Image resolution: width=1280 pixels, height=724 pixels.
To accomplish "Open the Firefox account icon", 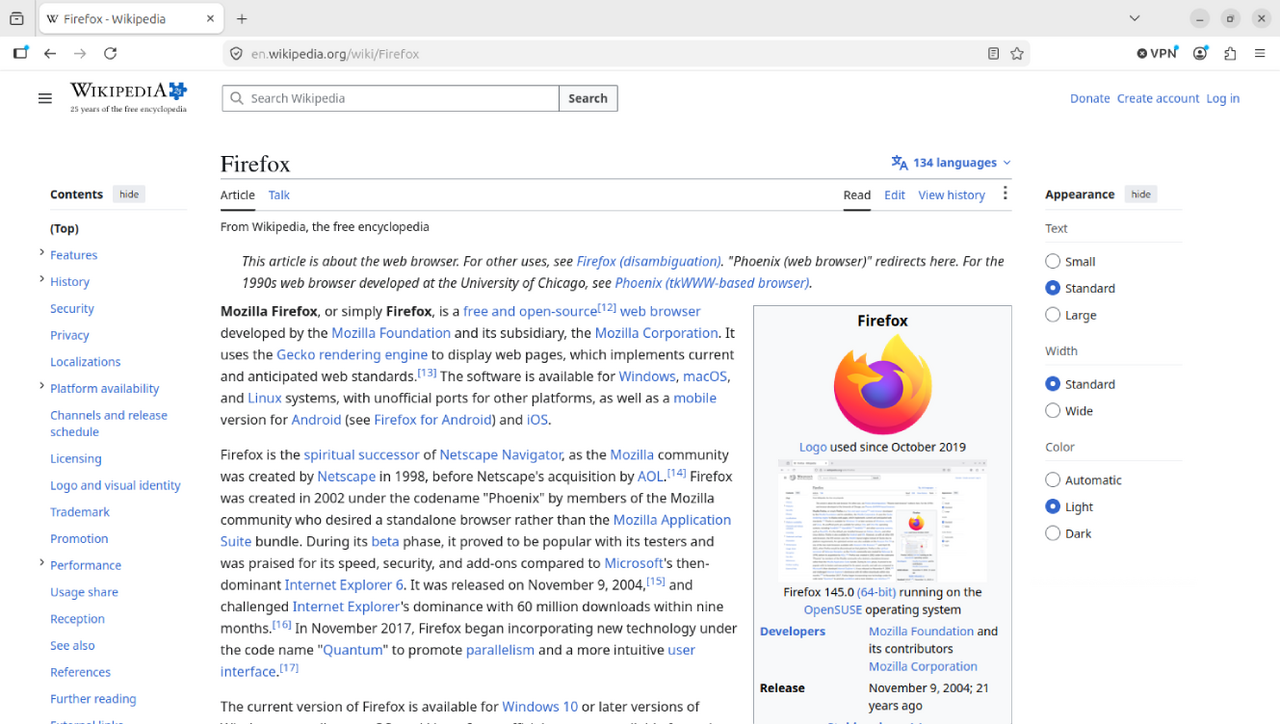I will pos(1200,54).
